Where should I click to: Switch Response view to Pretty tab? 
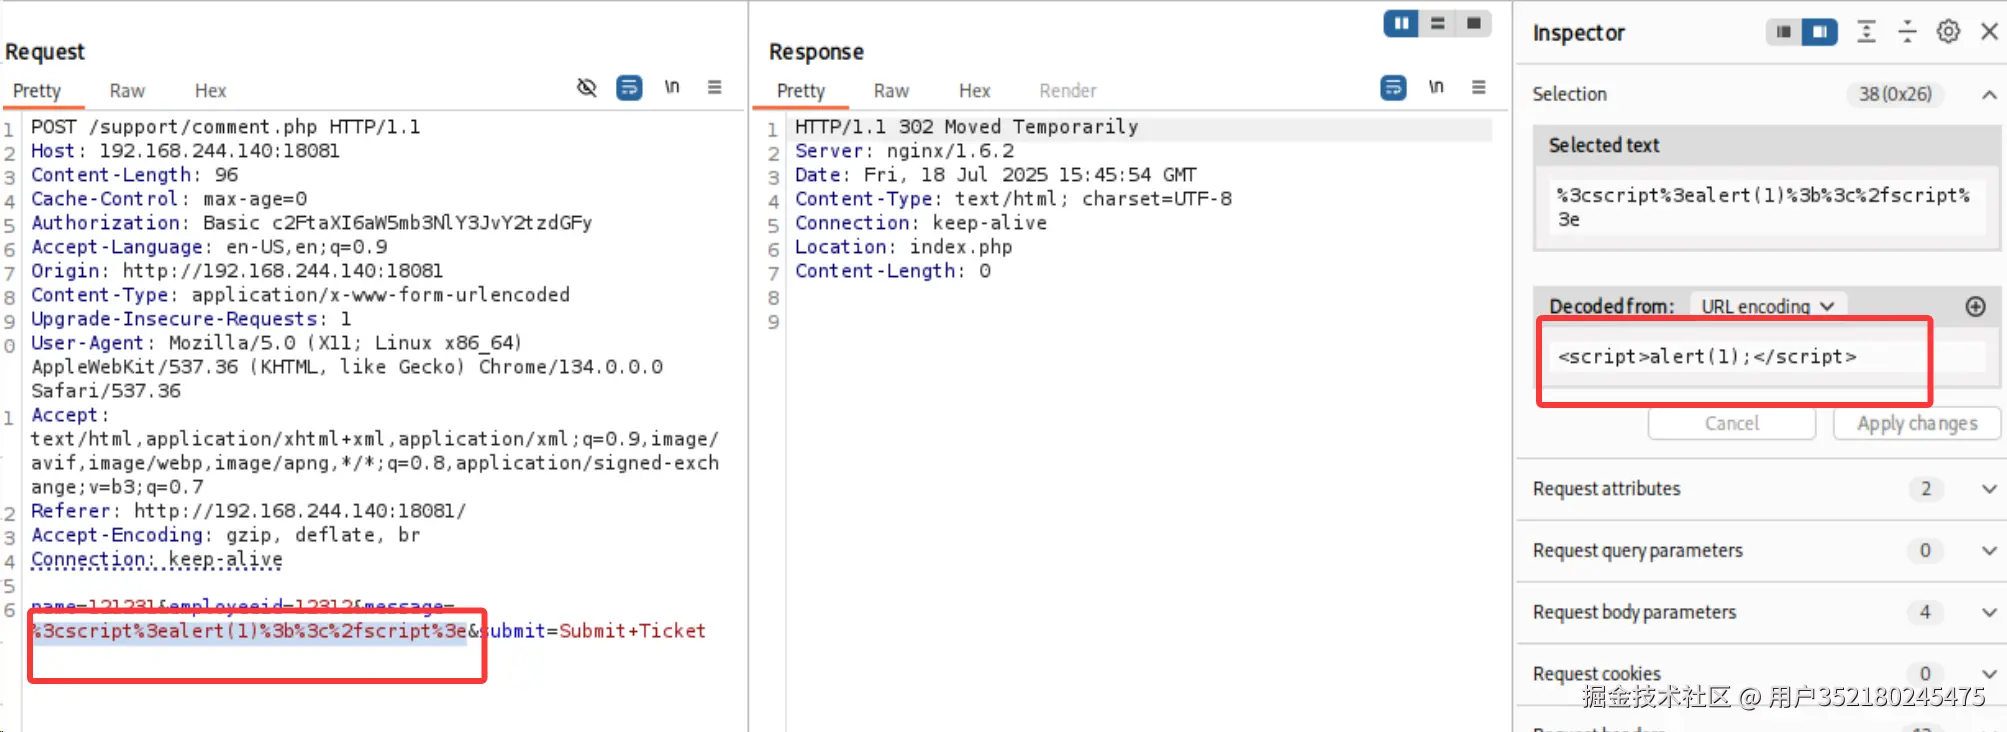click(801, 91)
